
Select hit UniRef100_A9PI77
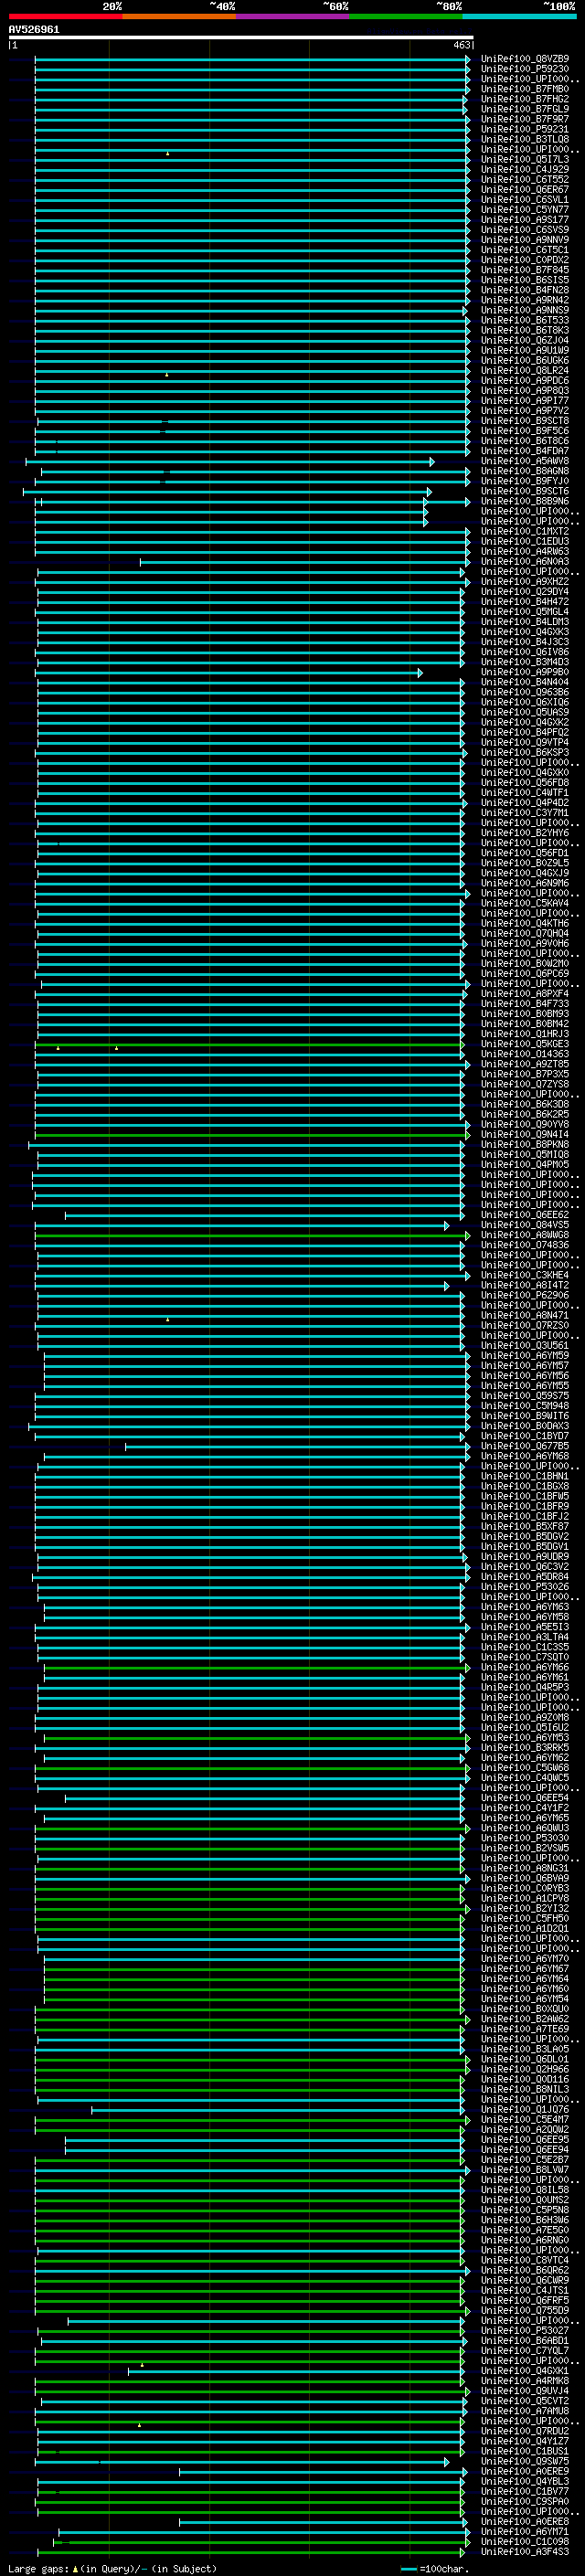pyautogui.click(x=524, y=400)
